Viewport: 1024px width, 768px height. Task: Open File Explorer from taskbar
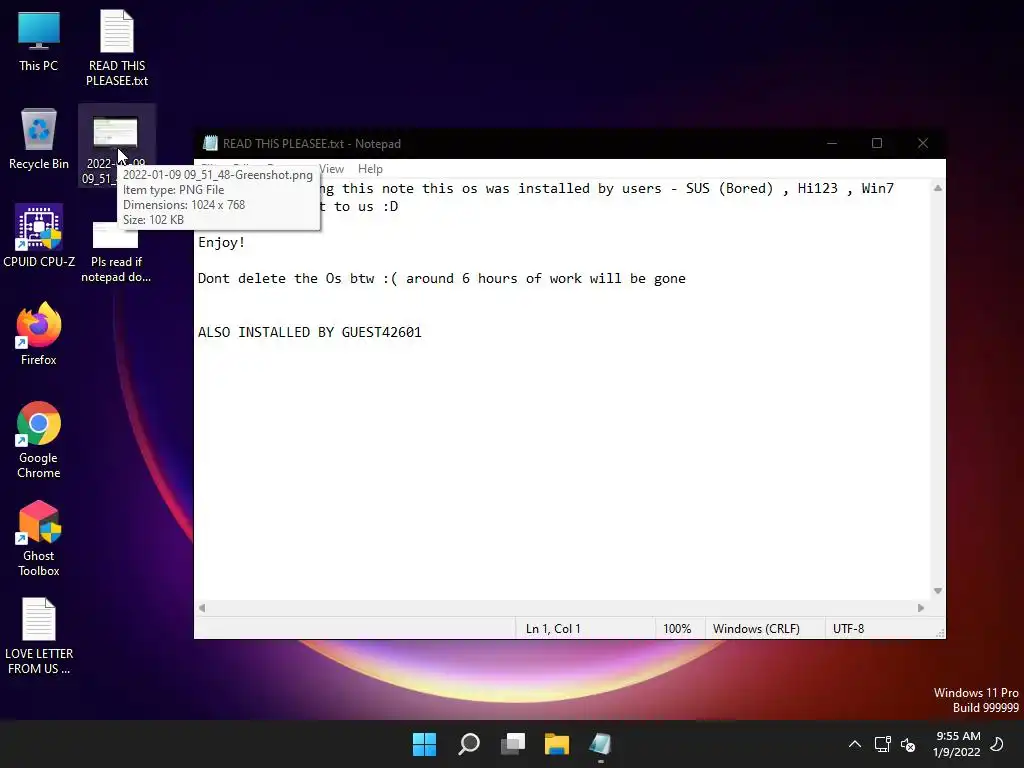pos(557,744)
